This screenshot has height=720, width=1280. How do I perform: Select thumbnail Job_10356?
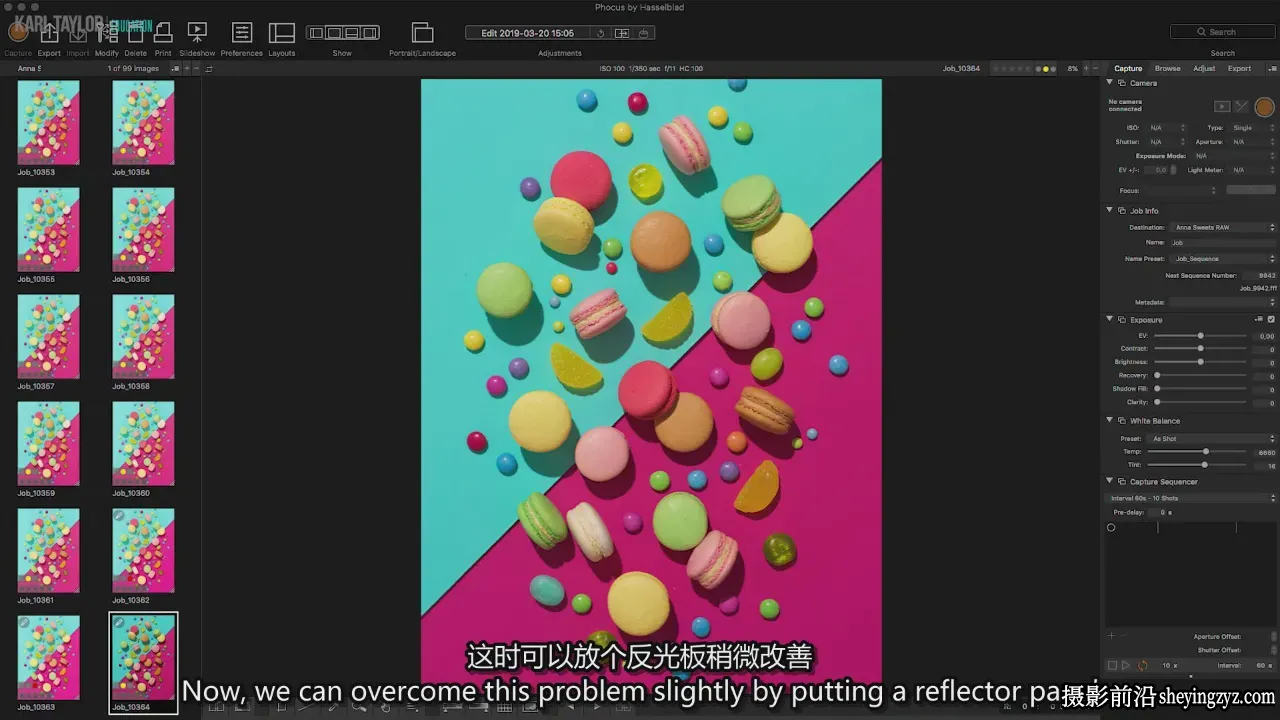(143, 229)
